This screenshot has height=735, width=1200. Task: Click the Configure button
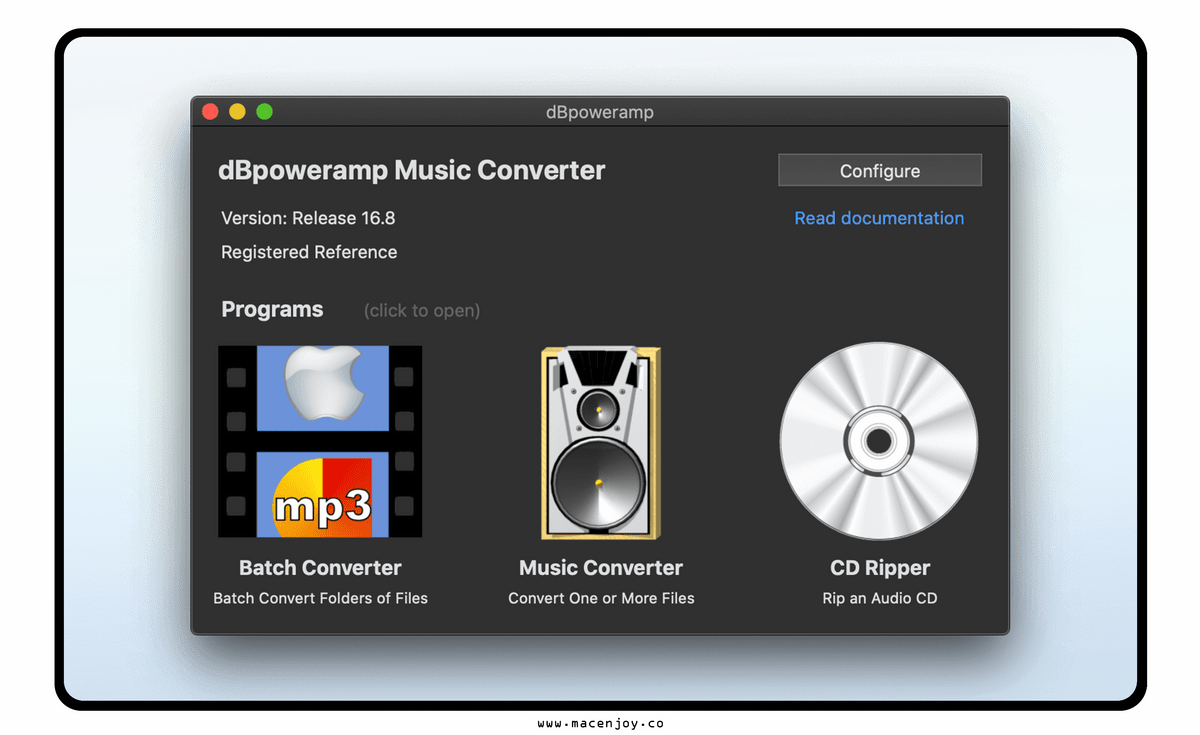coord(880,171)
